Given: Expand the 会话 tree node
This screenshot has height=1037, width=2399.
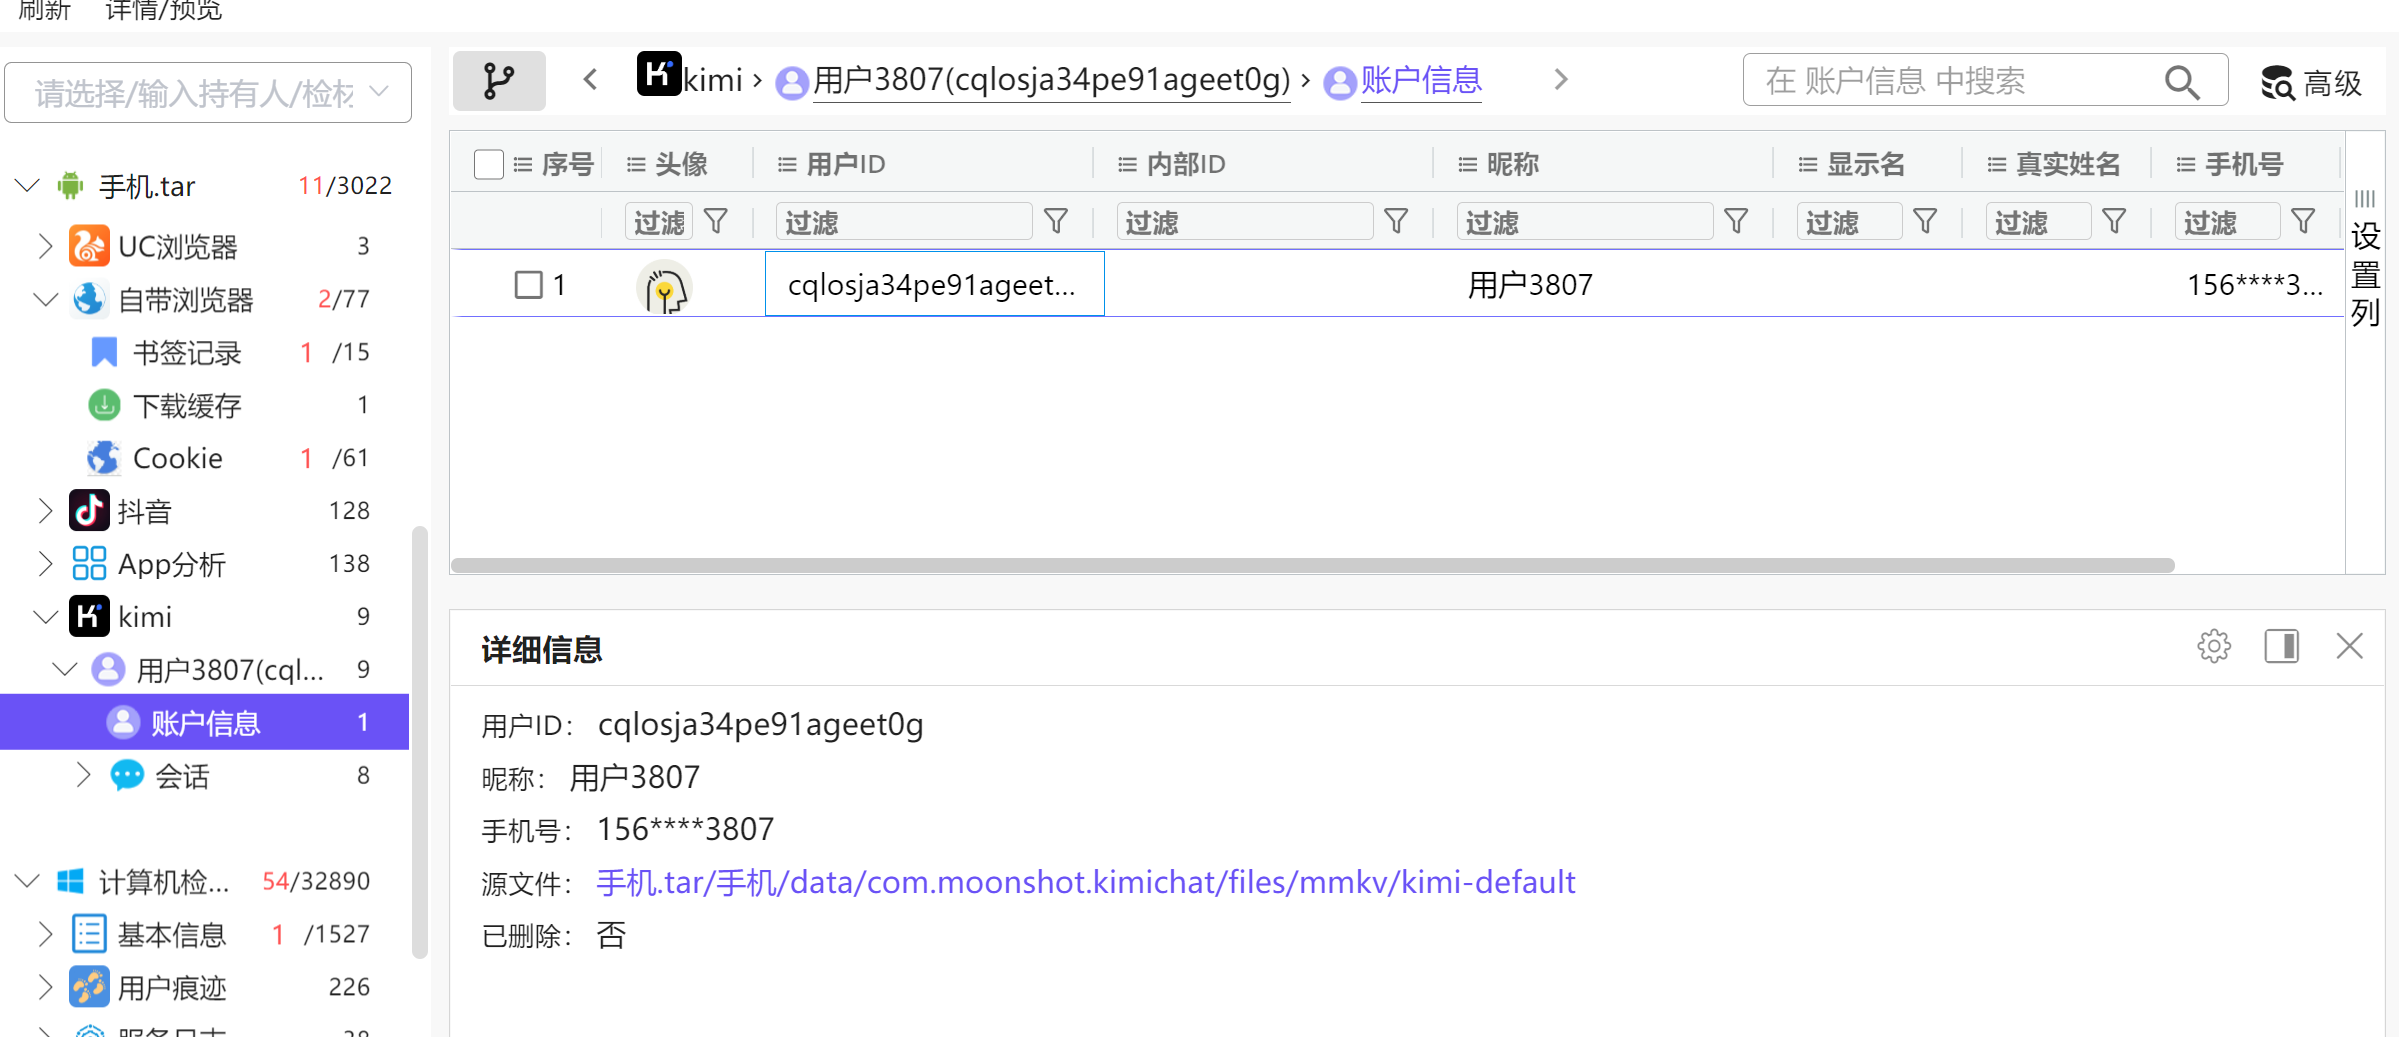Looking at the screenshot, I should [83, 775].
